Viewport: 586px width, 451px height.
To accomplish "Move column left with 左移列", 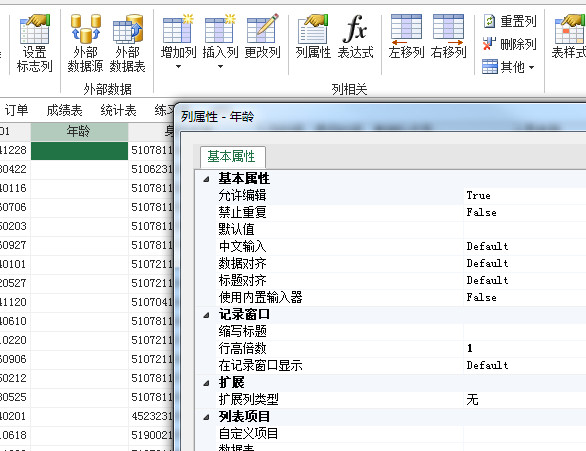I will [406, 37].
